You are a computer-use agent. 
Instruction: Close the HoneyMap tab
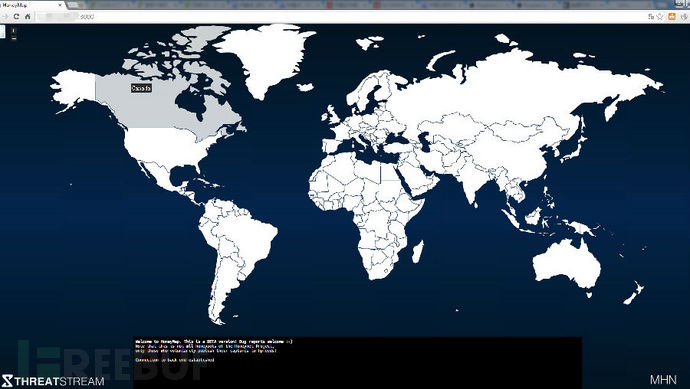point(60,5)
